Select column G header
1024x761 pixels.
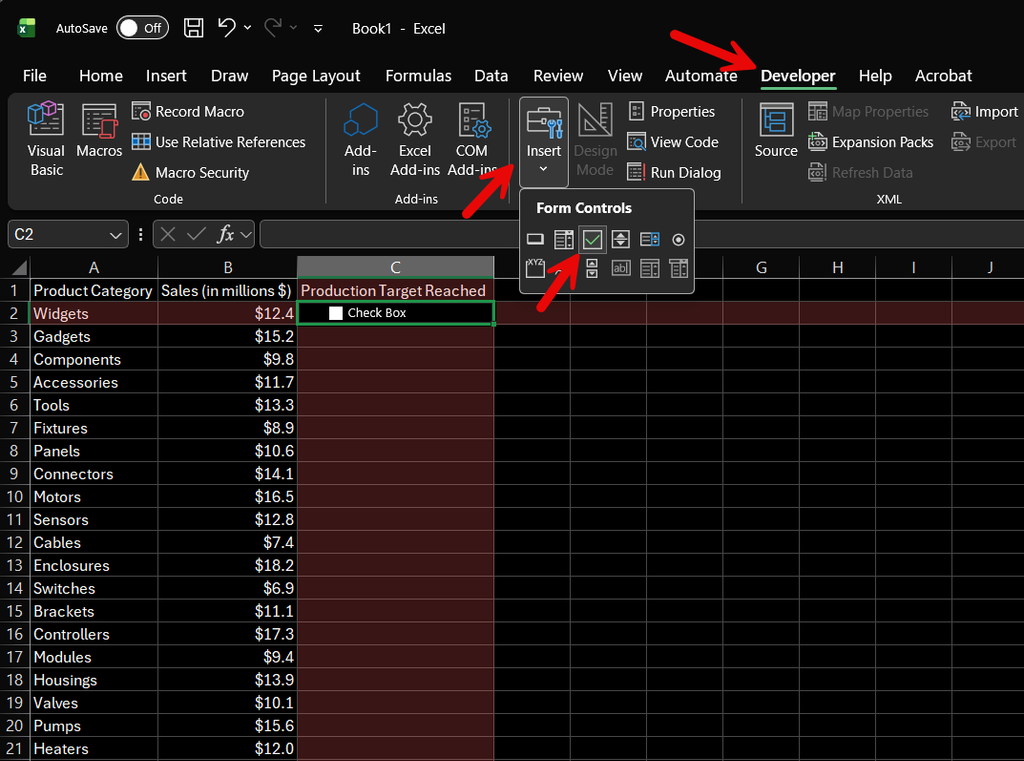point(761,267)
